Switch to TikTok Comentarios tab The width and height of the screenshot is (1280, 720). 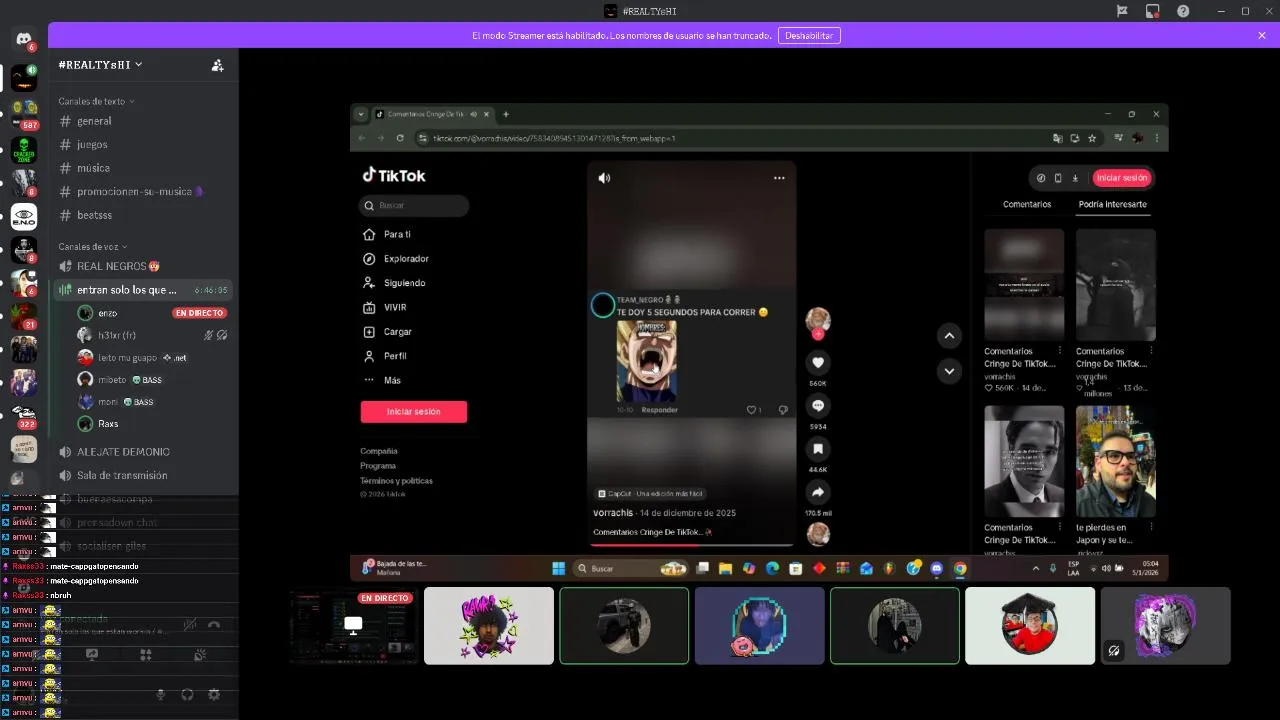coord(1027,204)
